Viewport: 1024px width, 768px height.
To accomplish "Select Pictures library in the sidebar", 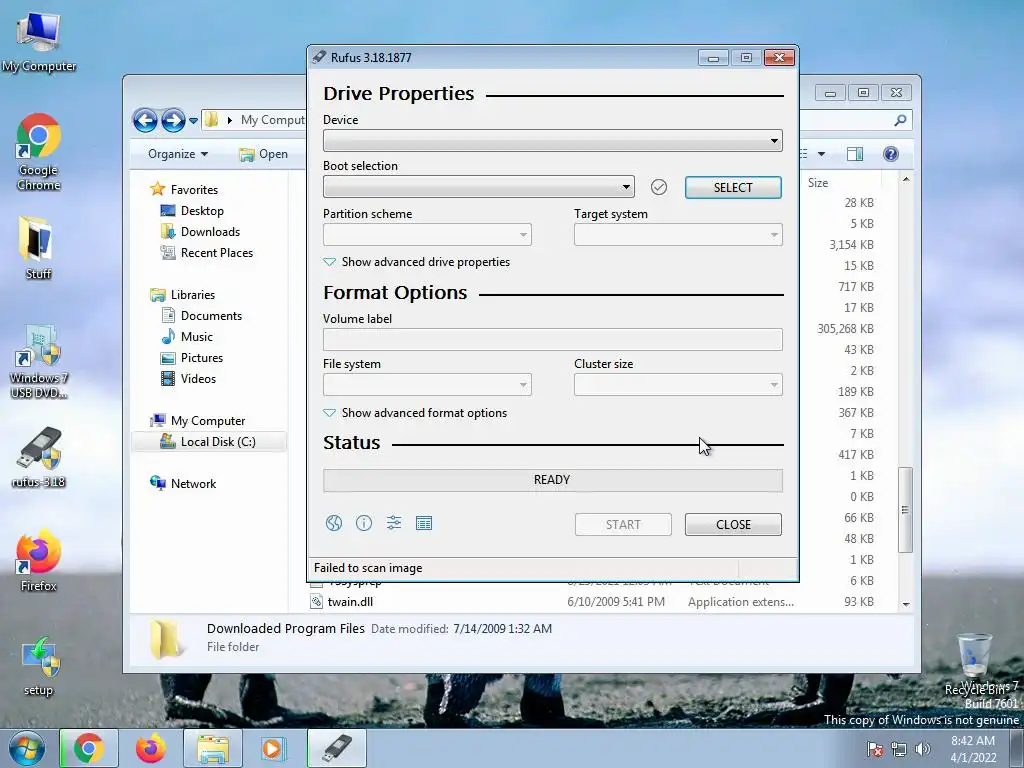I will (192, 358).
